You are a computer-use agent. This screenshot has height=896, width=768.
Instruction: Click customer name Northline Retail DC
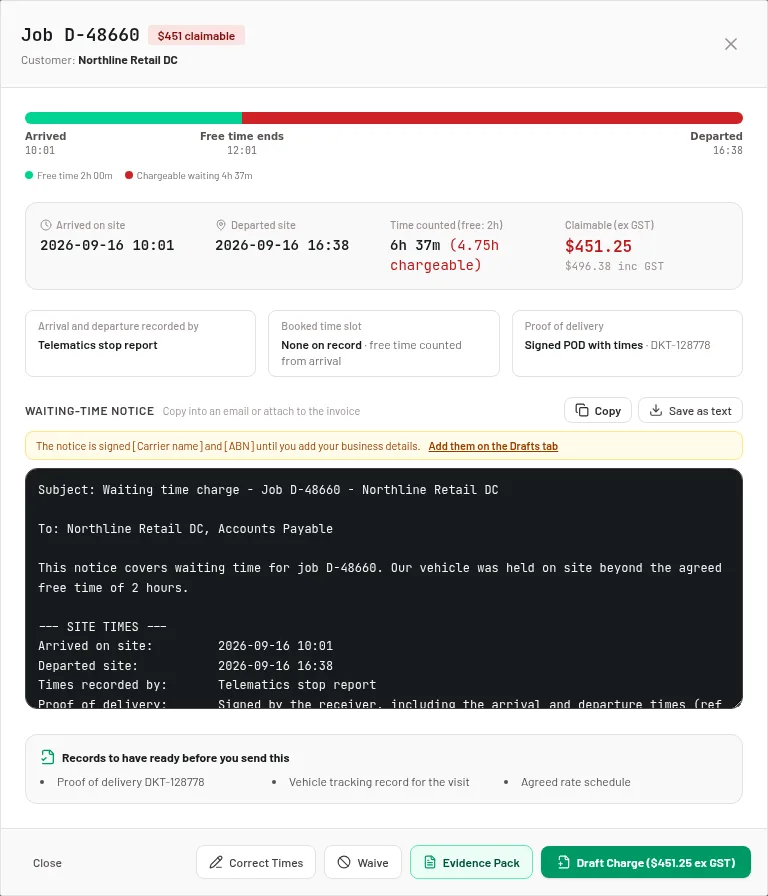128,60
